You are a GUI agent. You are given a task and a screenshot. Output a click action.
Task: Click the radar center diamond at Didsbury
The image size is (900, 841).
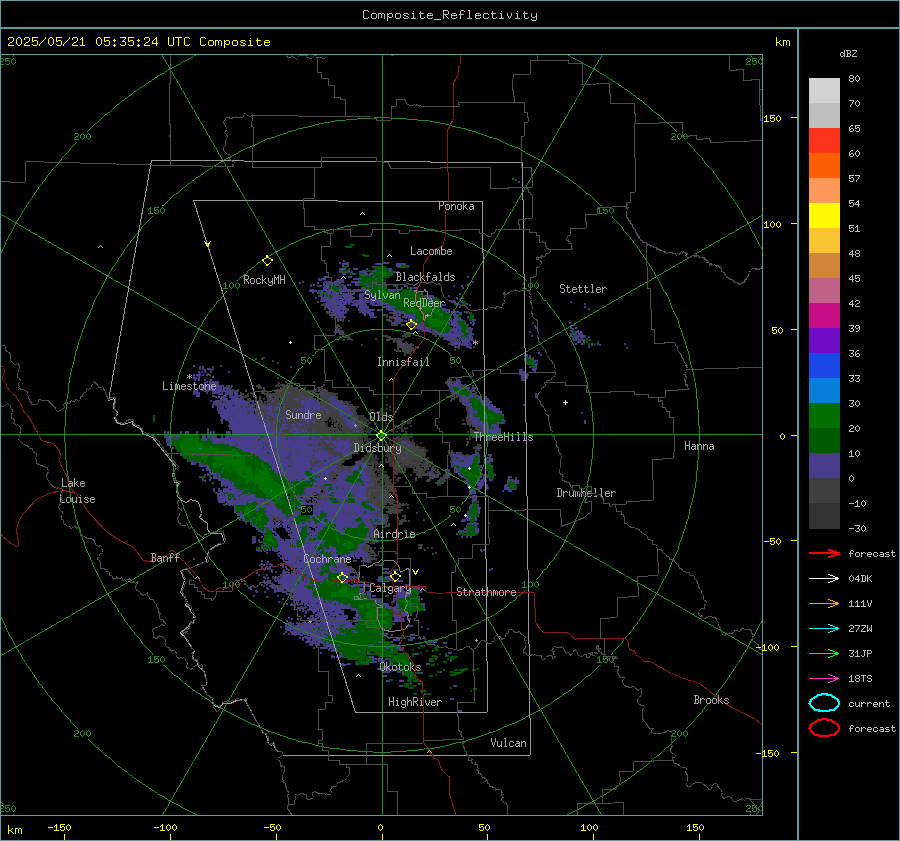click(x=382, y=435)
